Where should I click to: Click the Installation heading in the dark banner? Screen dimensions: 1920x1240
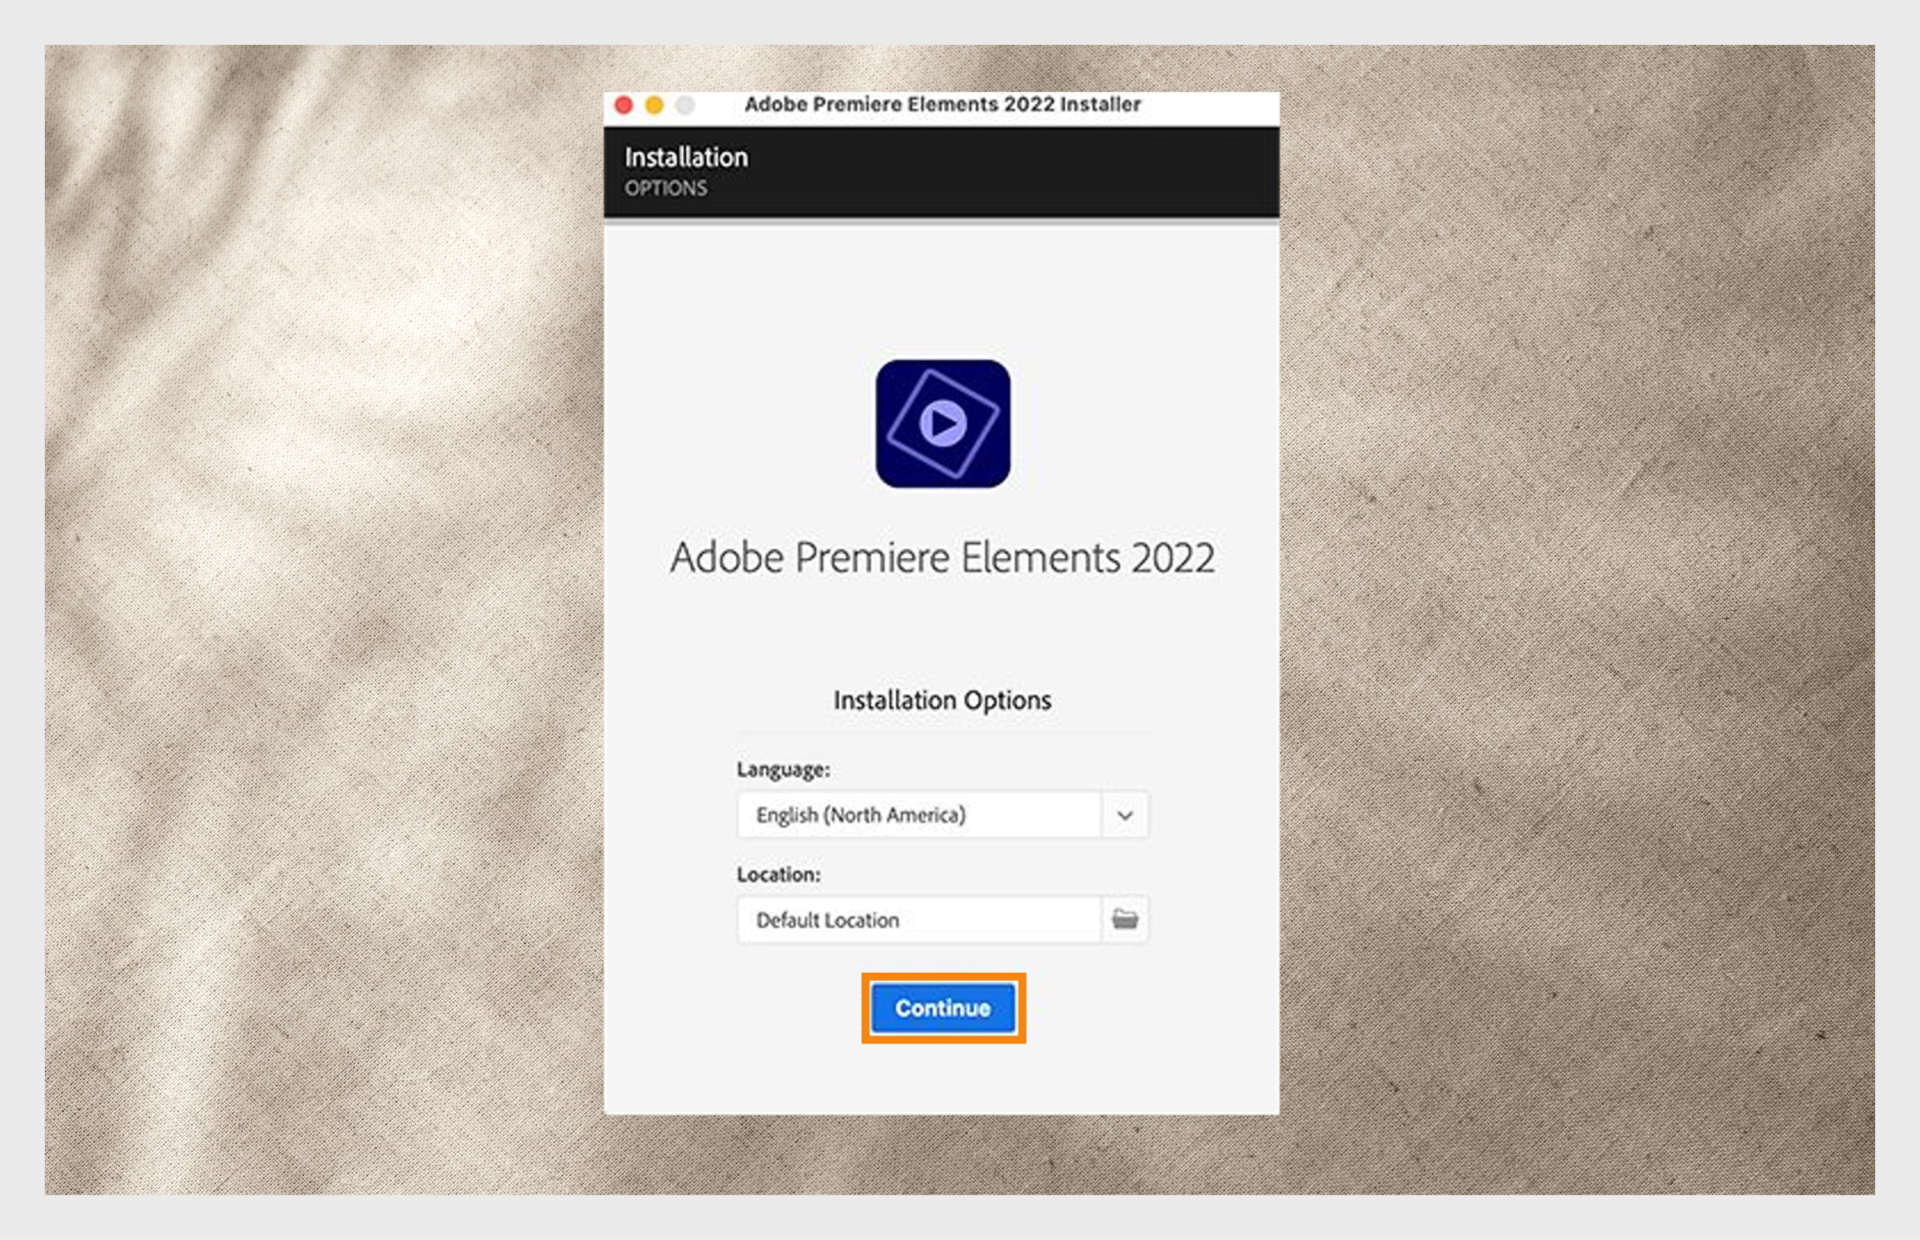(x=686, y=156)
